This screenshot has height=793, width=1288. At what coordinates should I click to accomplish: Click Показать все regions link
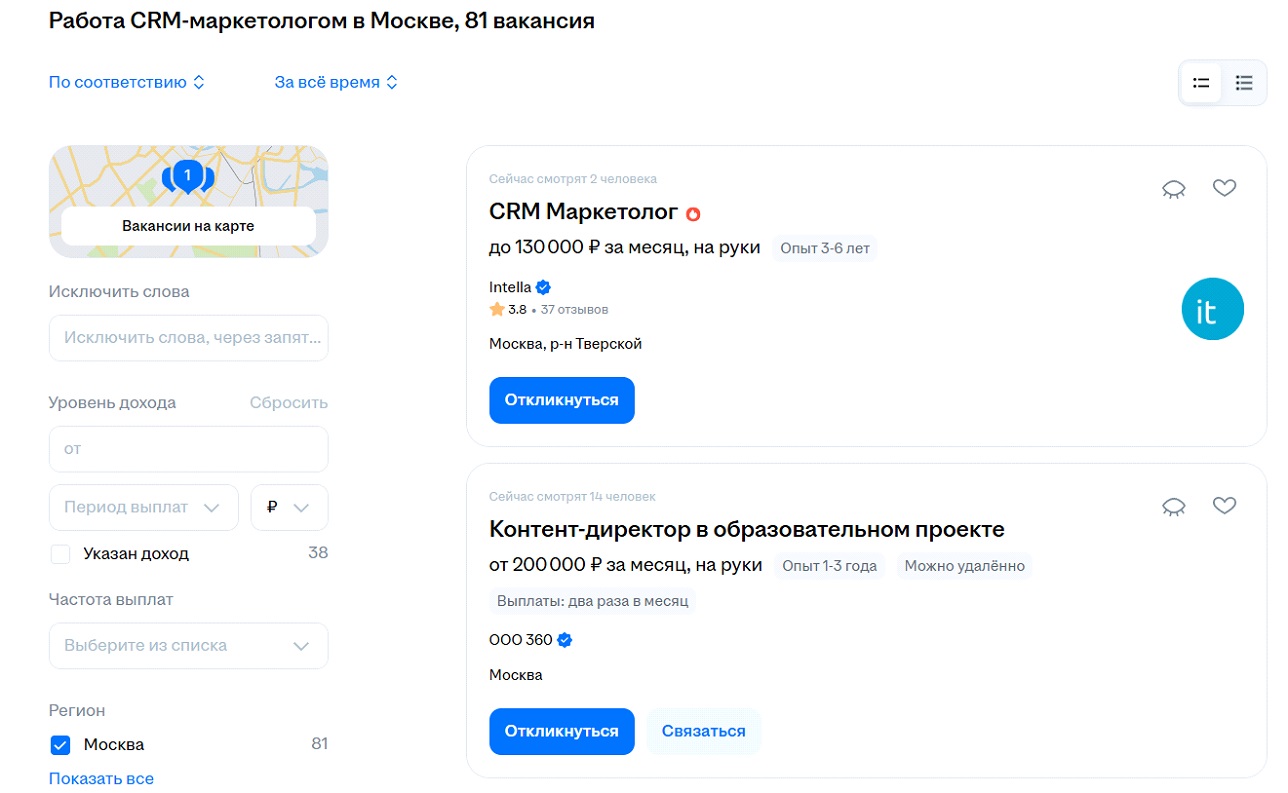click(101, 779)
